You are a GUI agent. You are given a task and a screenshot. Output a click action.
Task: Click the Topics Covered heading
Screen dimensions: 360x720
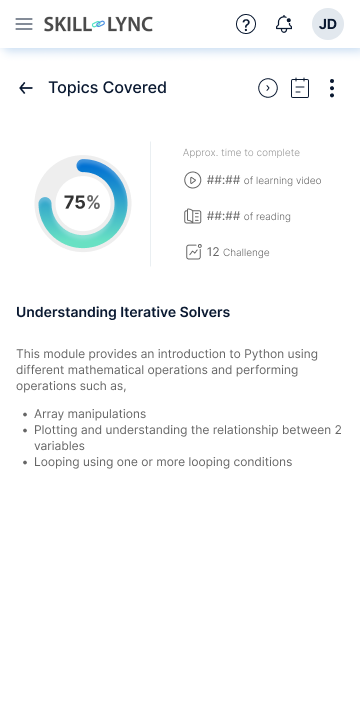click(x=107, y=87)
